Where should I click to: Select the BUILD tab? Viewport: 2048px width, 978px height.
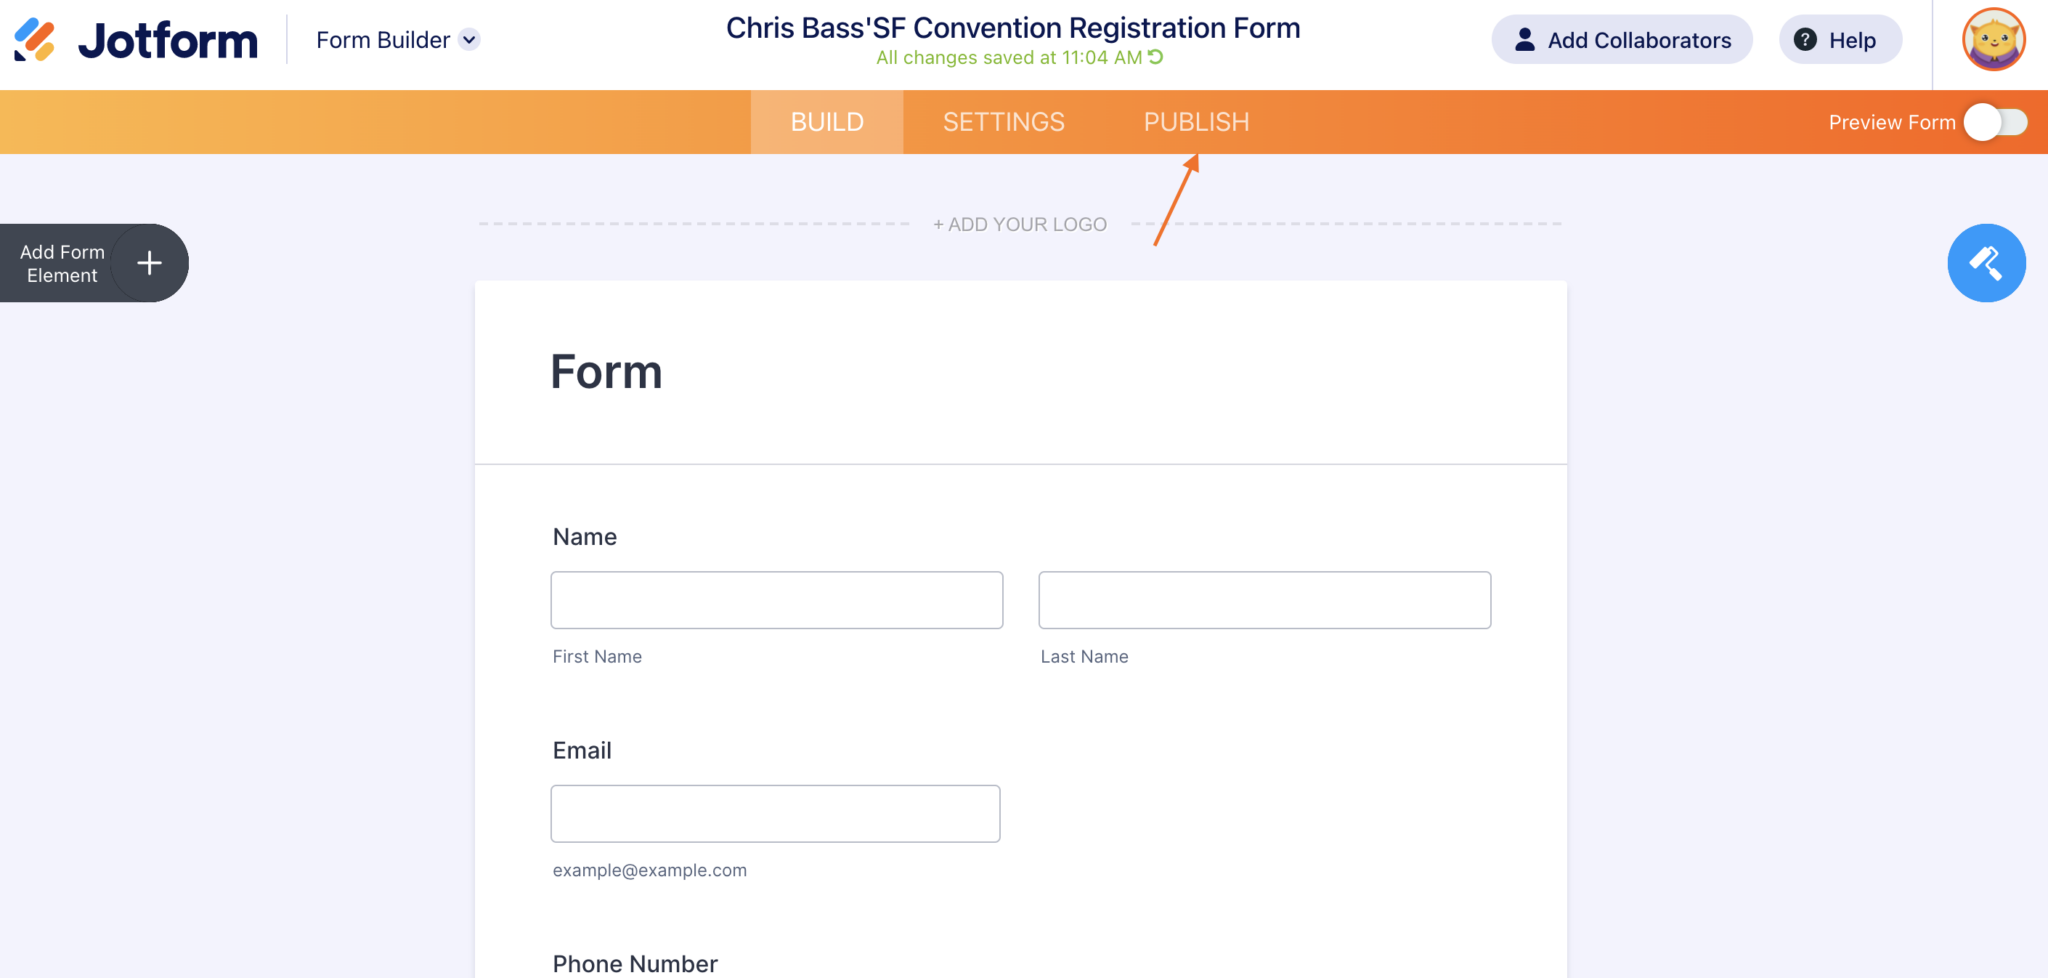click(826, 121)
